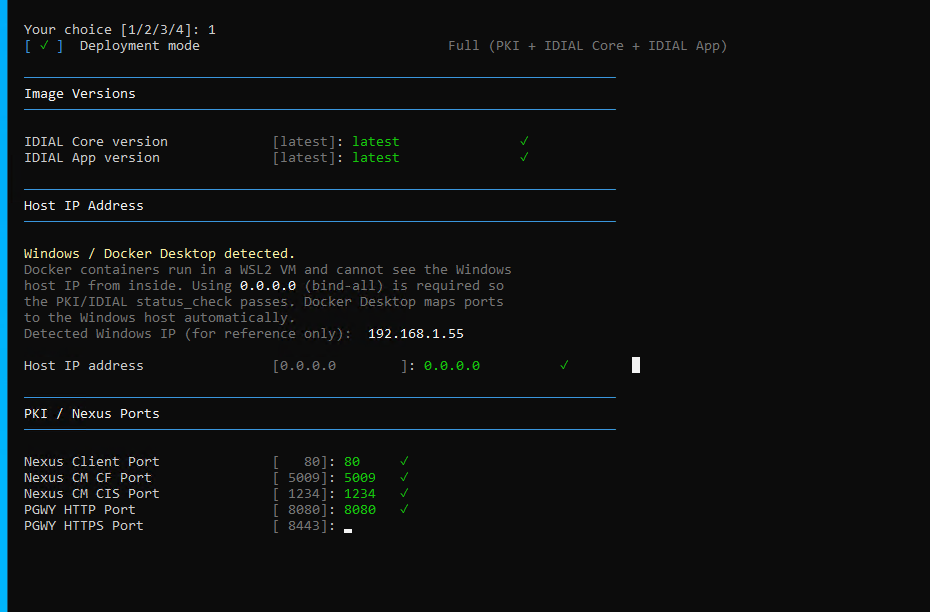
Task: Click the checkmark on Nexus Client Port row
Action: click(404, 461)
